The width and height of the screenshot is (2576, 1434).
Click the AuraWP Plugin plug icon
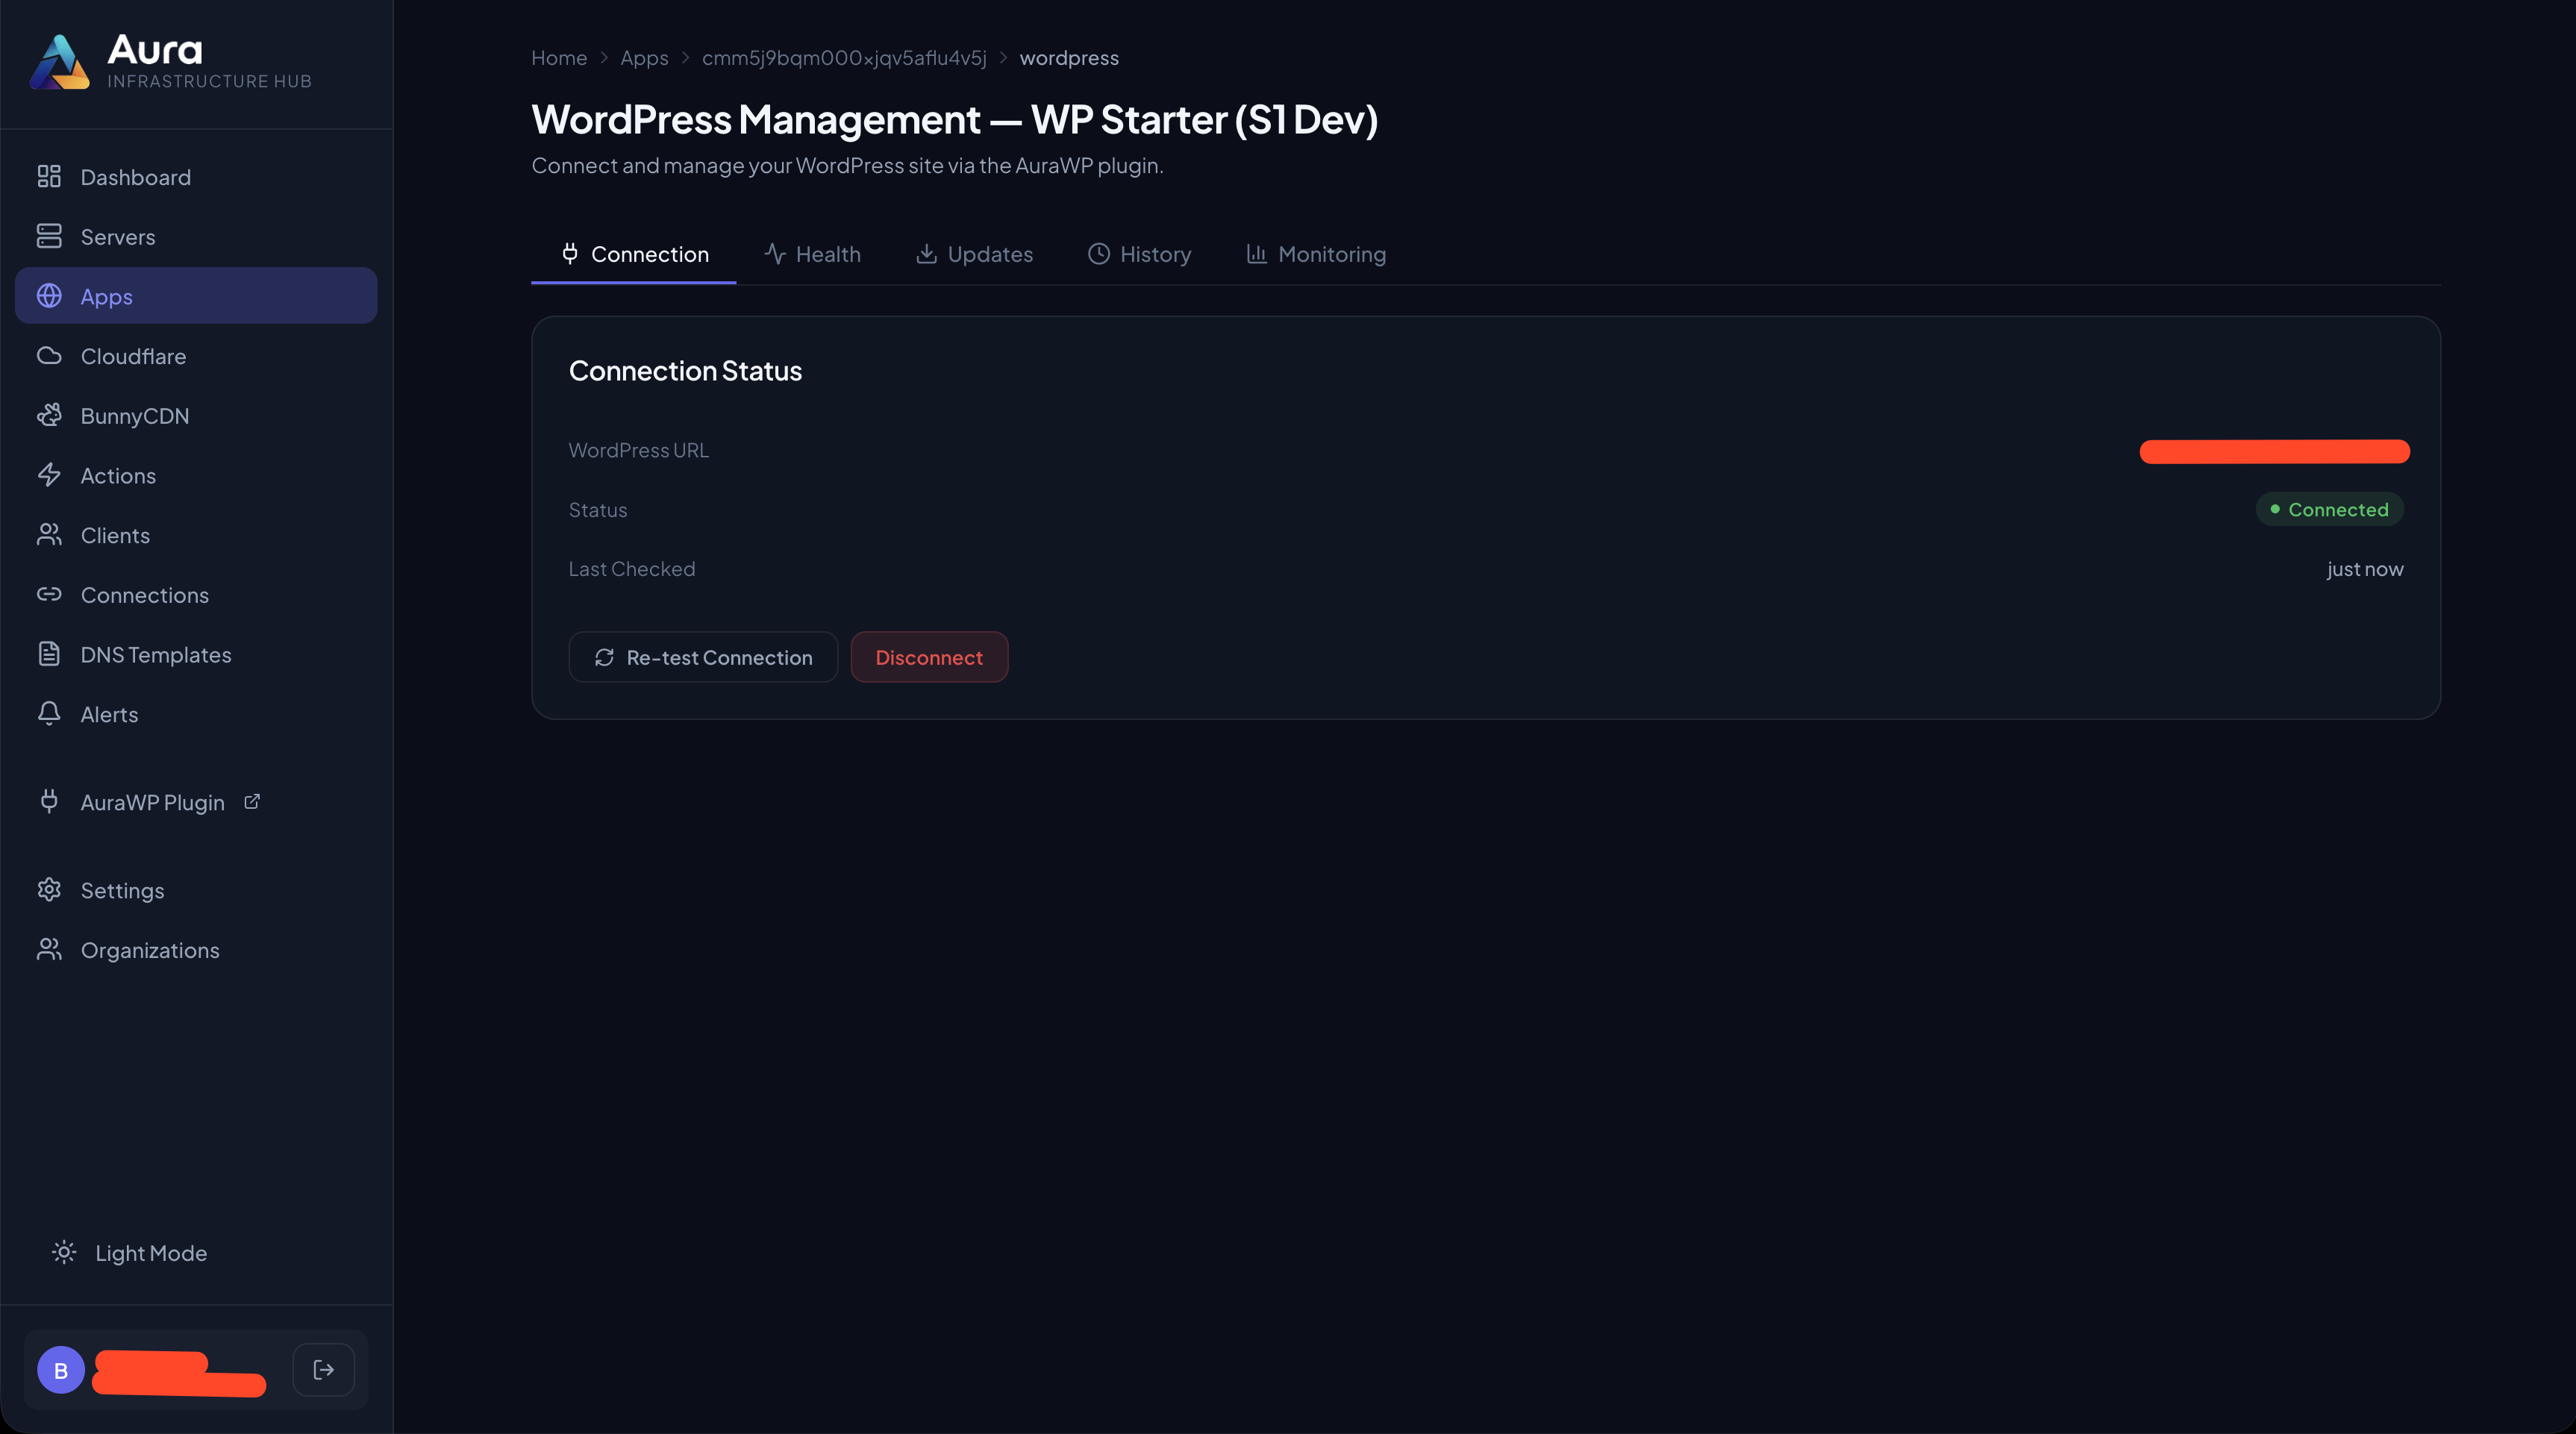point(50,801)
